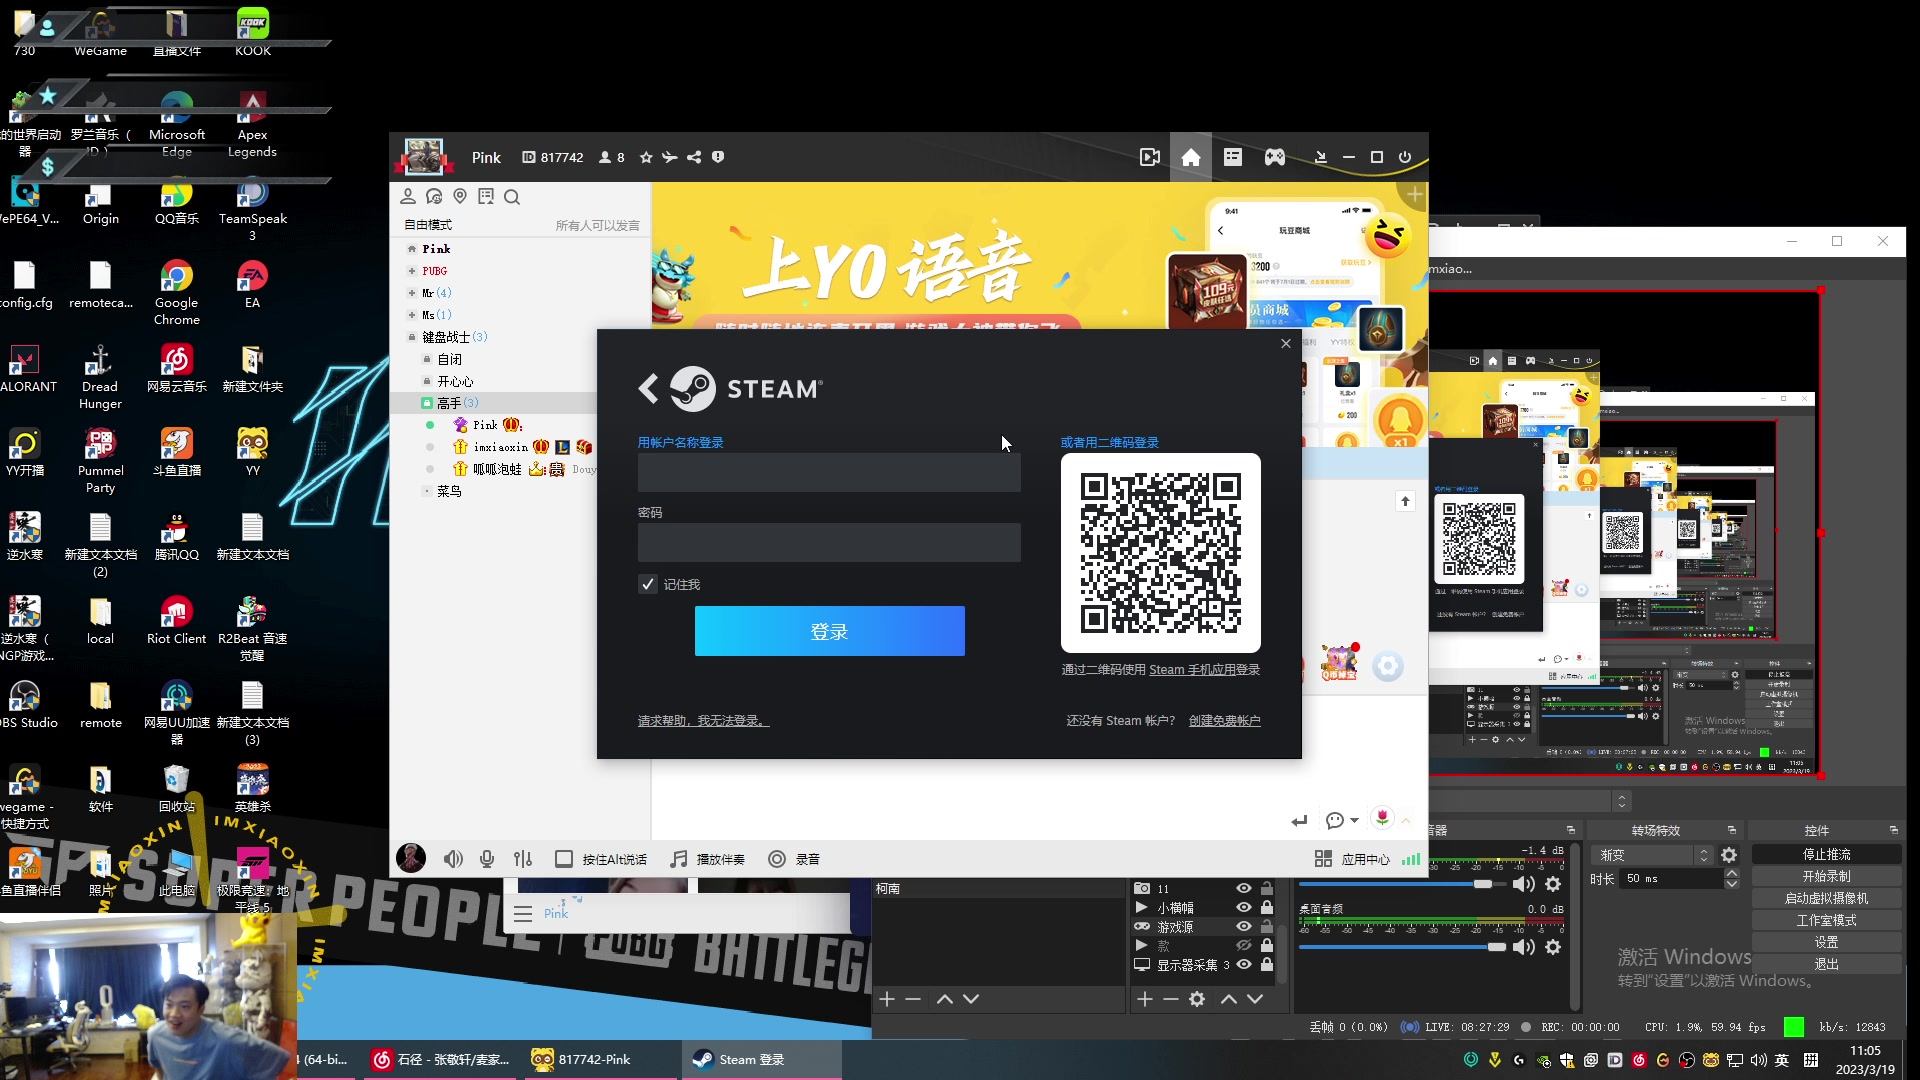Click the 登录 button on Steam

[829, 631]
